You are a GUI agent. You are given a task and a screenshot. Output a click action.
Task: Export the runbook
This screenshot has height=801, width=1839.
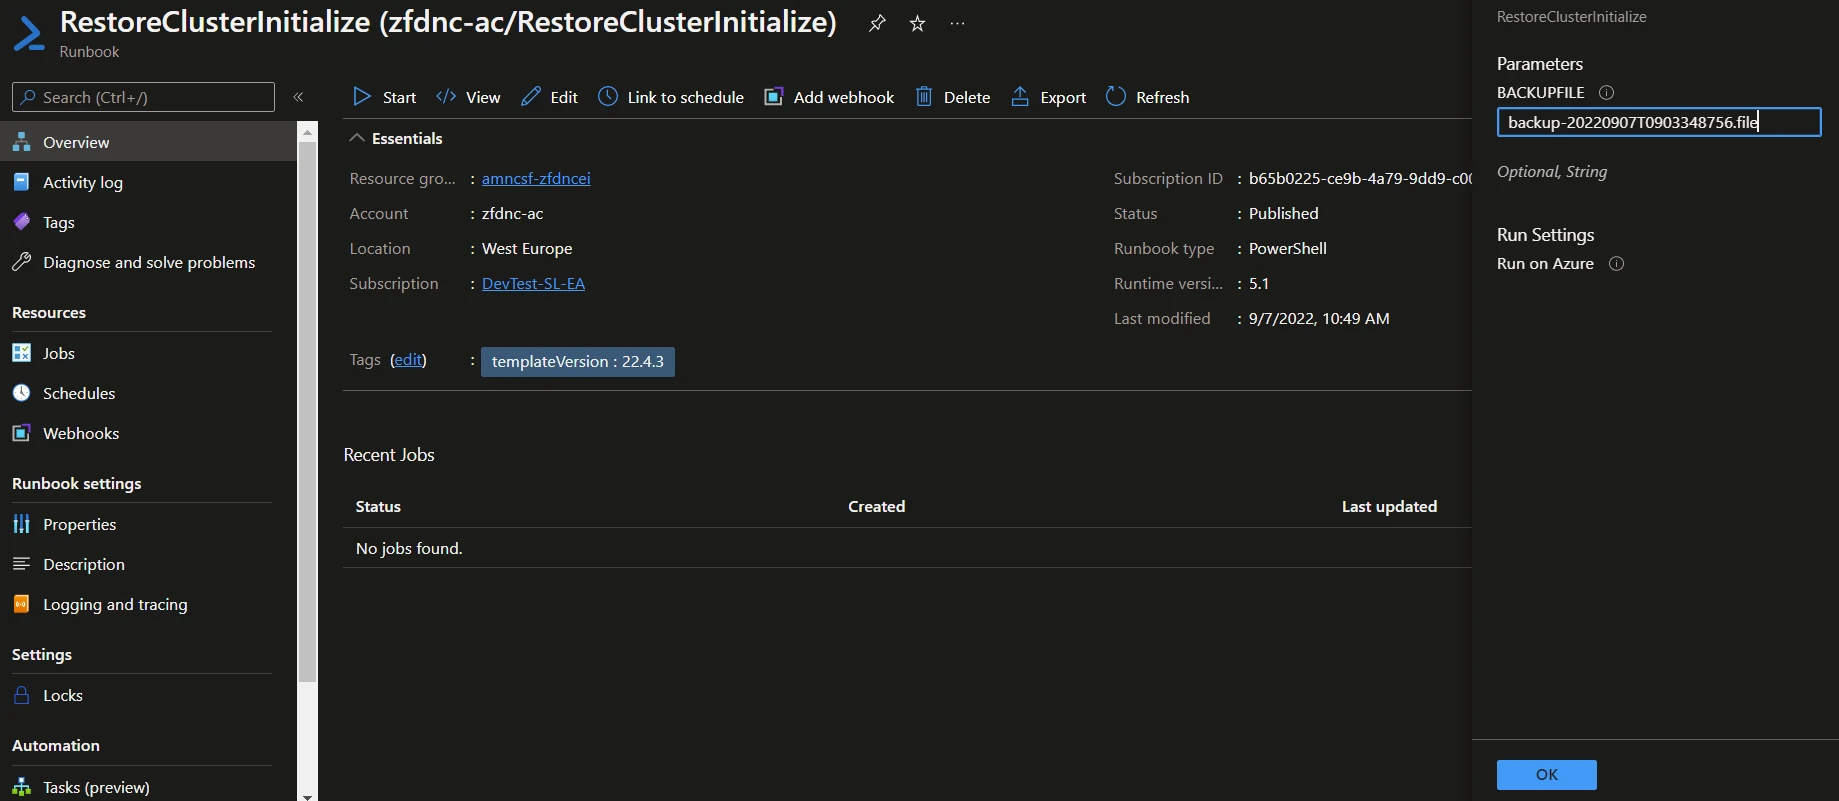coord(1048,97)
